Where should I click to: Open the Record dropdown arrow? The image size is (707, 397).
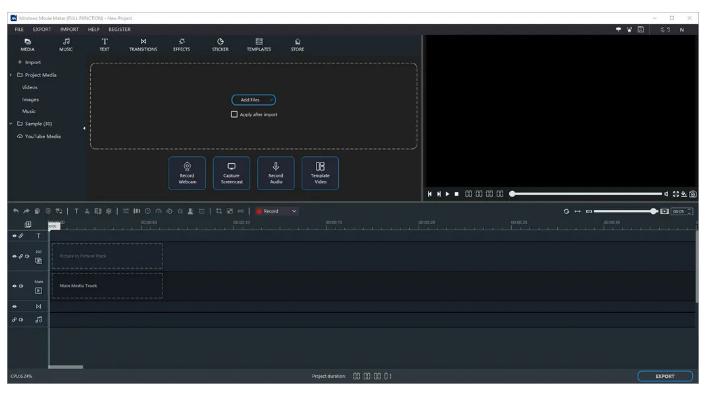point(294,211)
